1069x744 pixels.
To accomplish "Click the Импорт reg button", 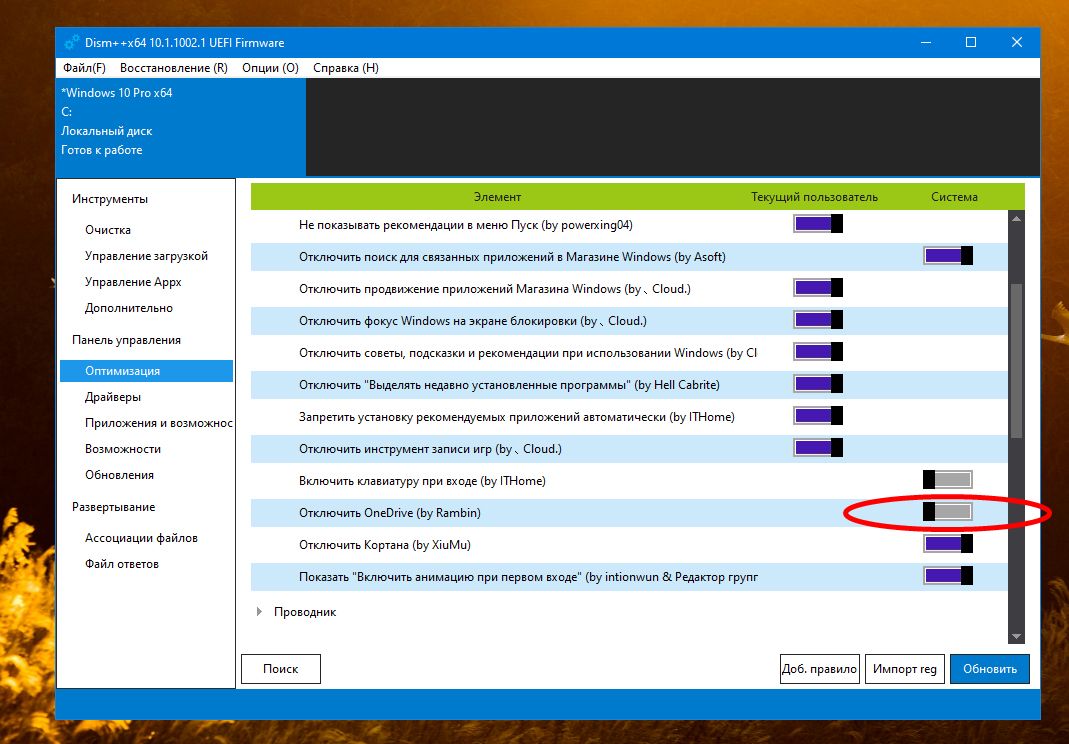I will [x=904, y=669].
